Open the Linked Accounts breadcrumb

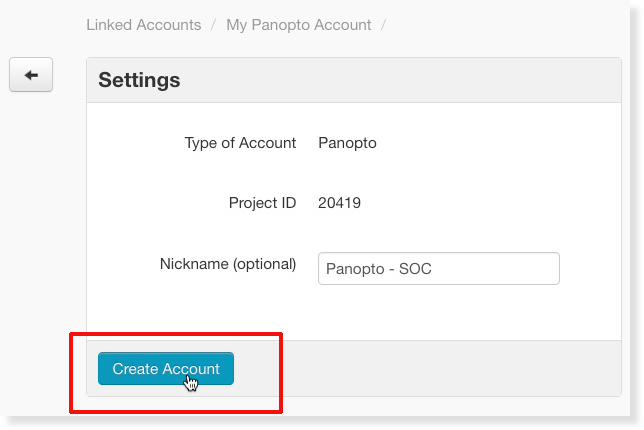144,25
